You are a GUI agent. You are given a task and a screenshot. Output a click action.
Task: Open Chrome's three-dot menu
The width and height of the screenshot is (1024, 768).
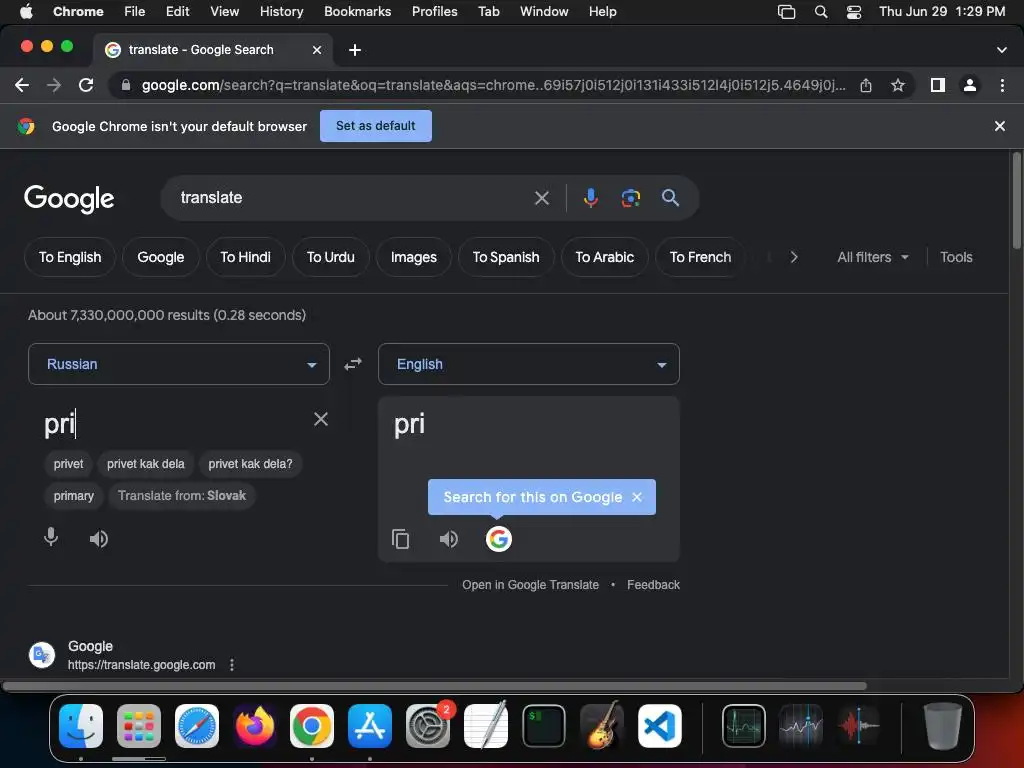pos(1002,85)
